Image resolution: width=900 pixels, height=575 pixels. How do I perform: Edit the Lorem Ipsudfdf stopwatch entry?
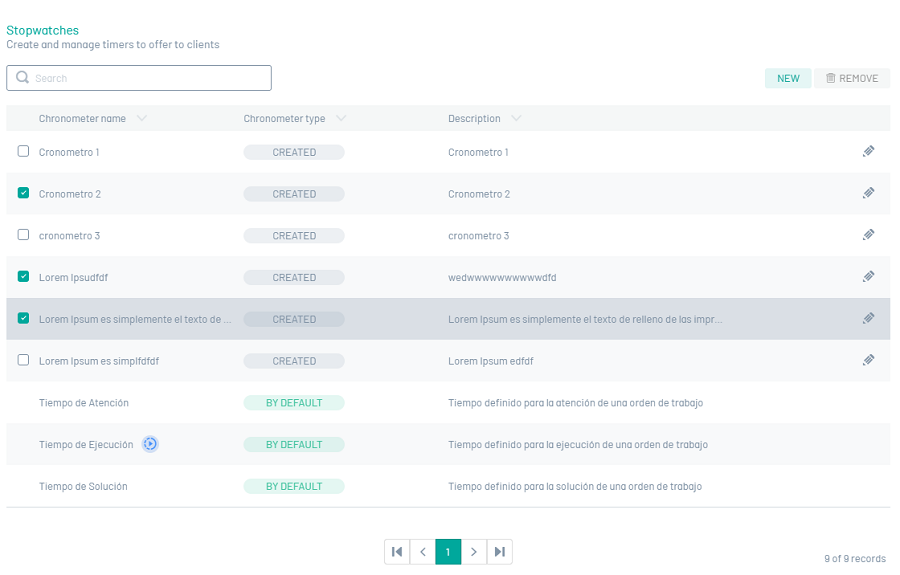point(868,277)
